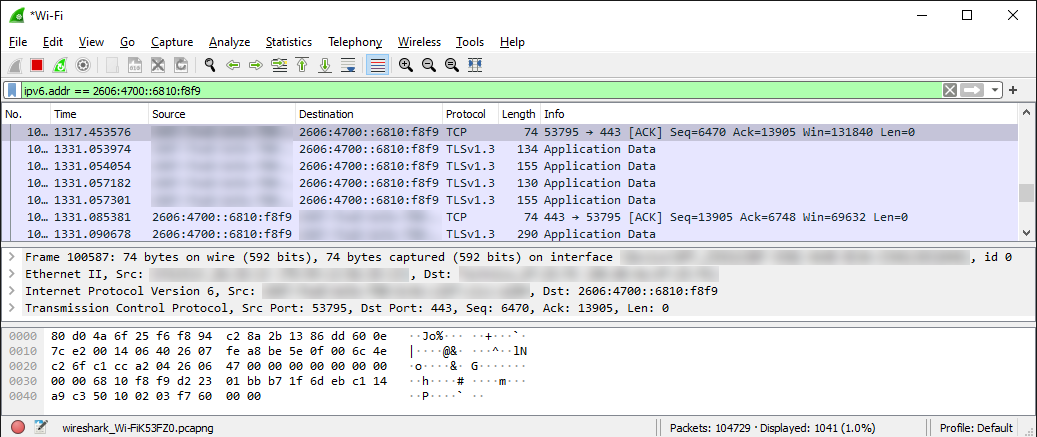Open the Go menu

(128, 42)
